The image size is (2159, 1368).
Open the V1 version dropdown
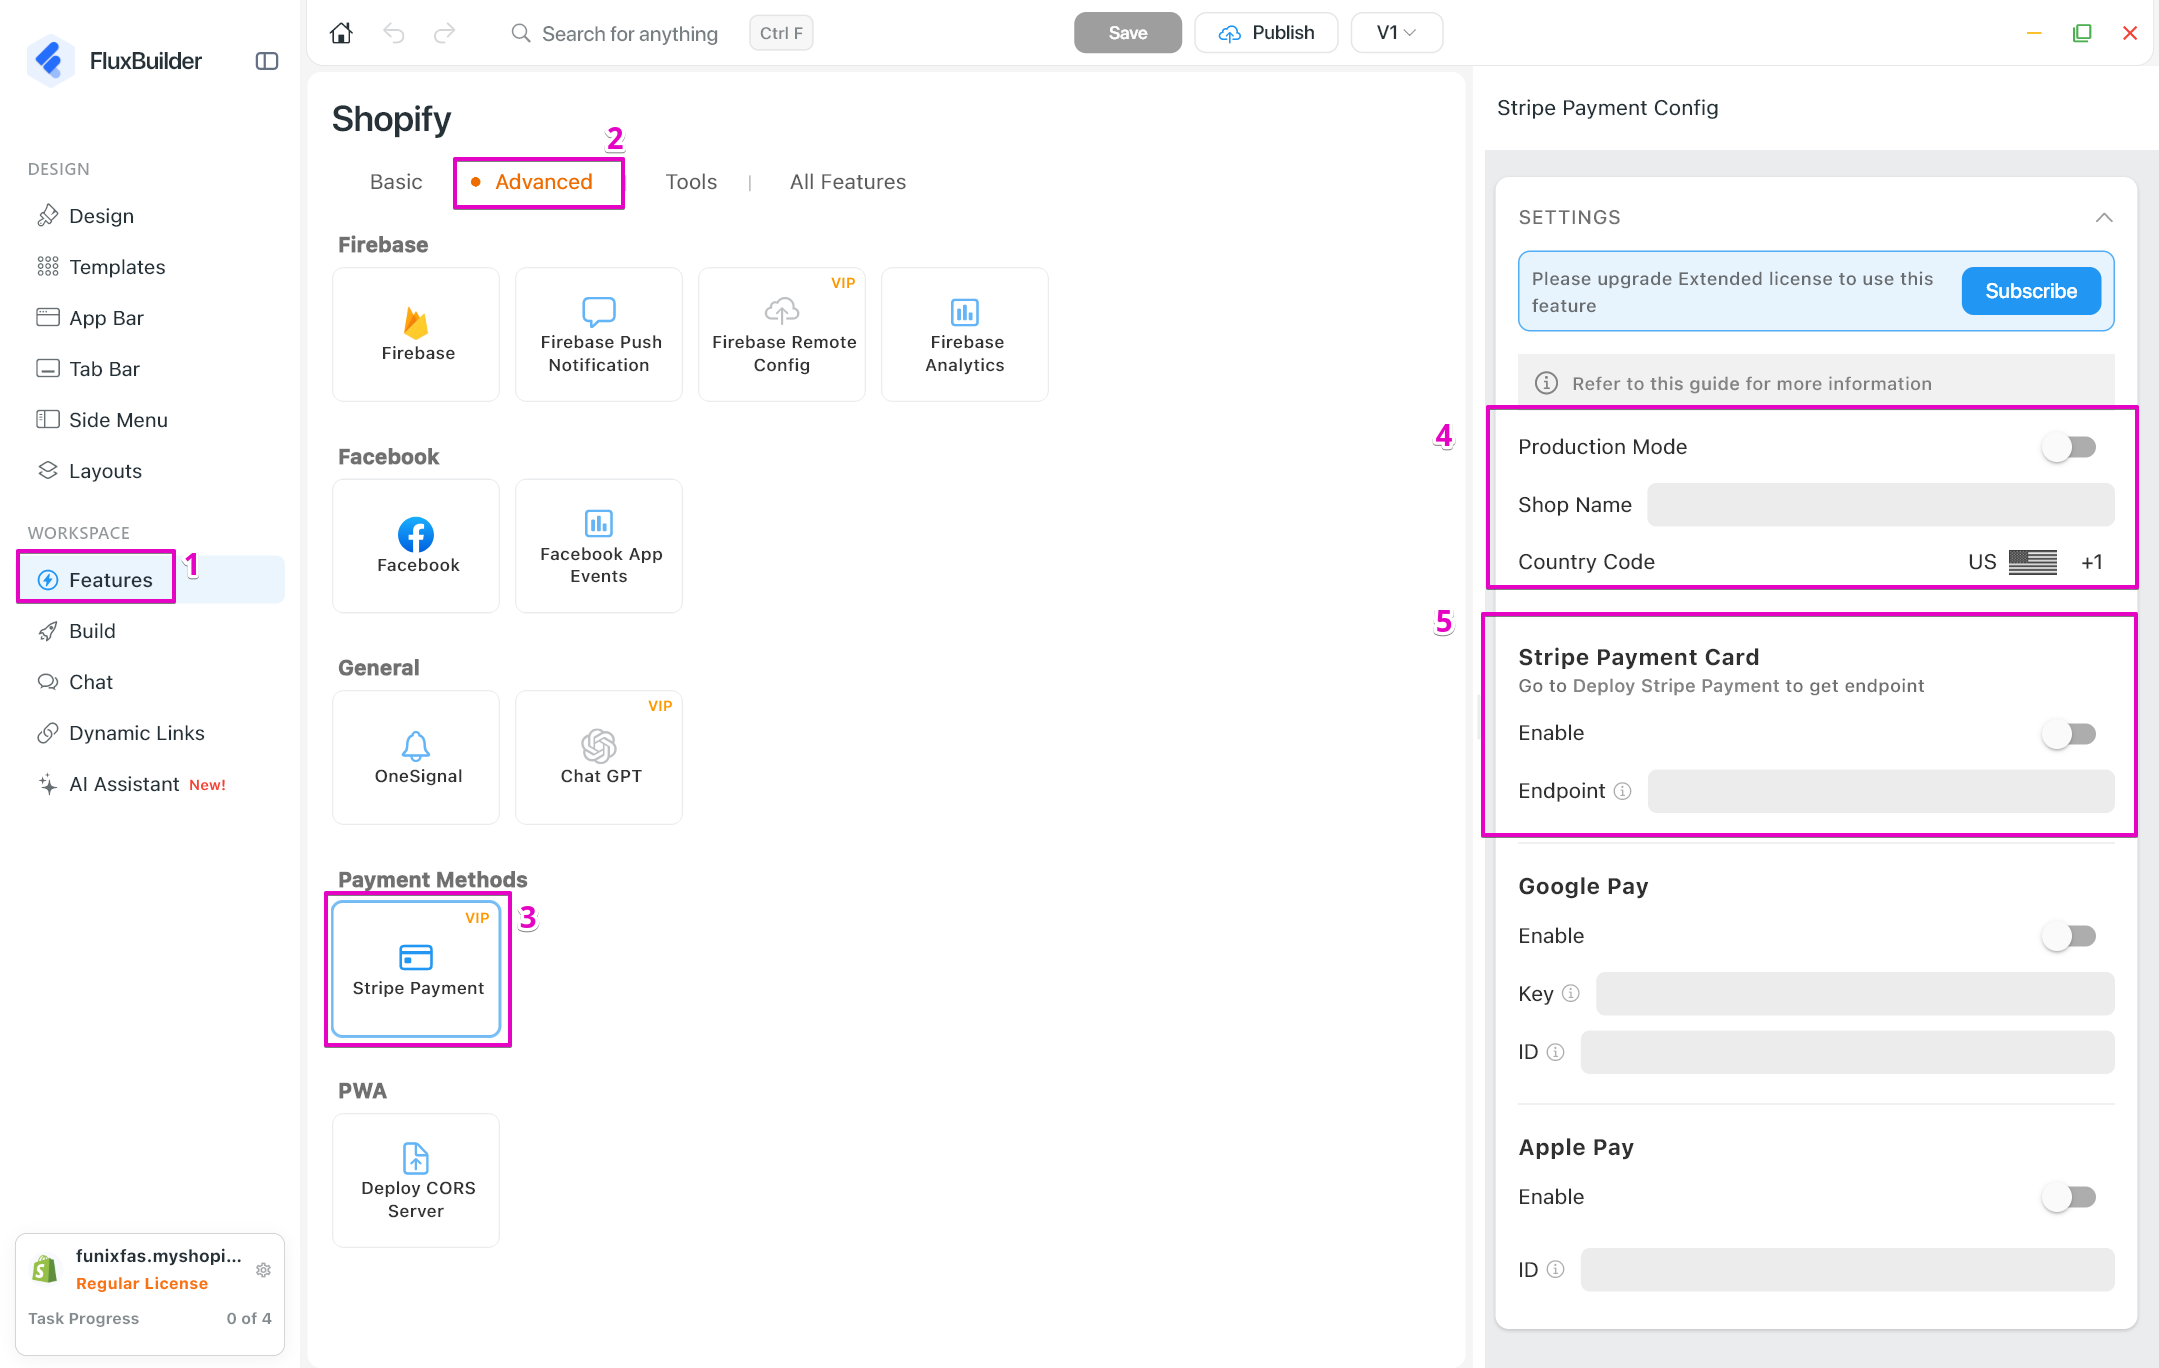pyautogui.click(x=1396, y=33)
